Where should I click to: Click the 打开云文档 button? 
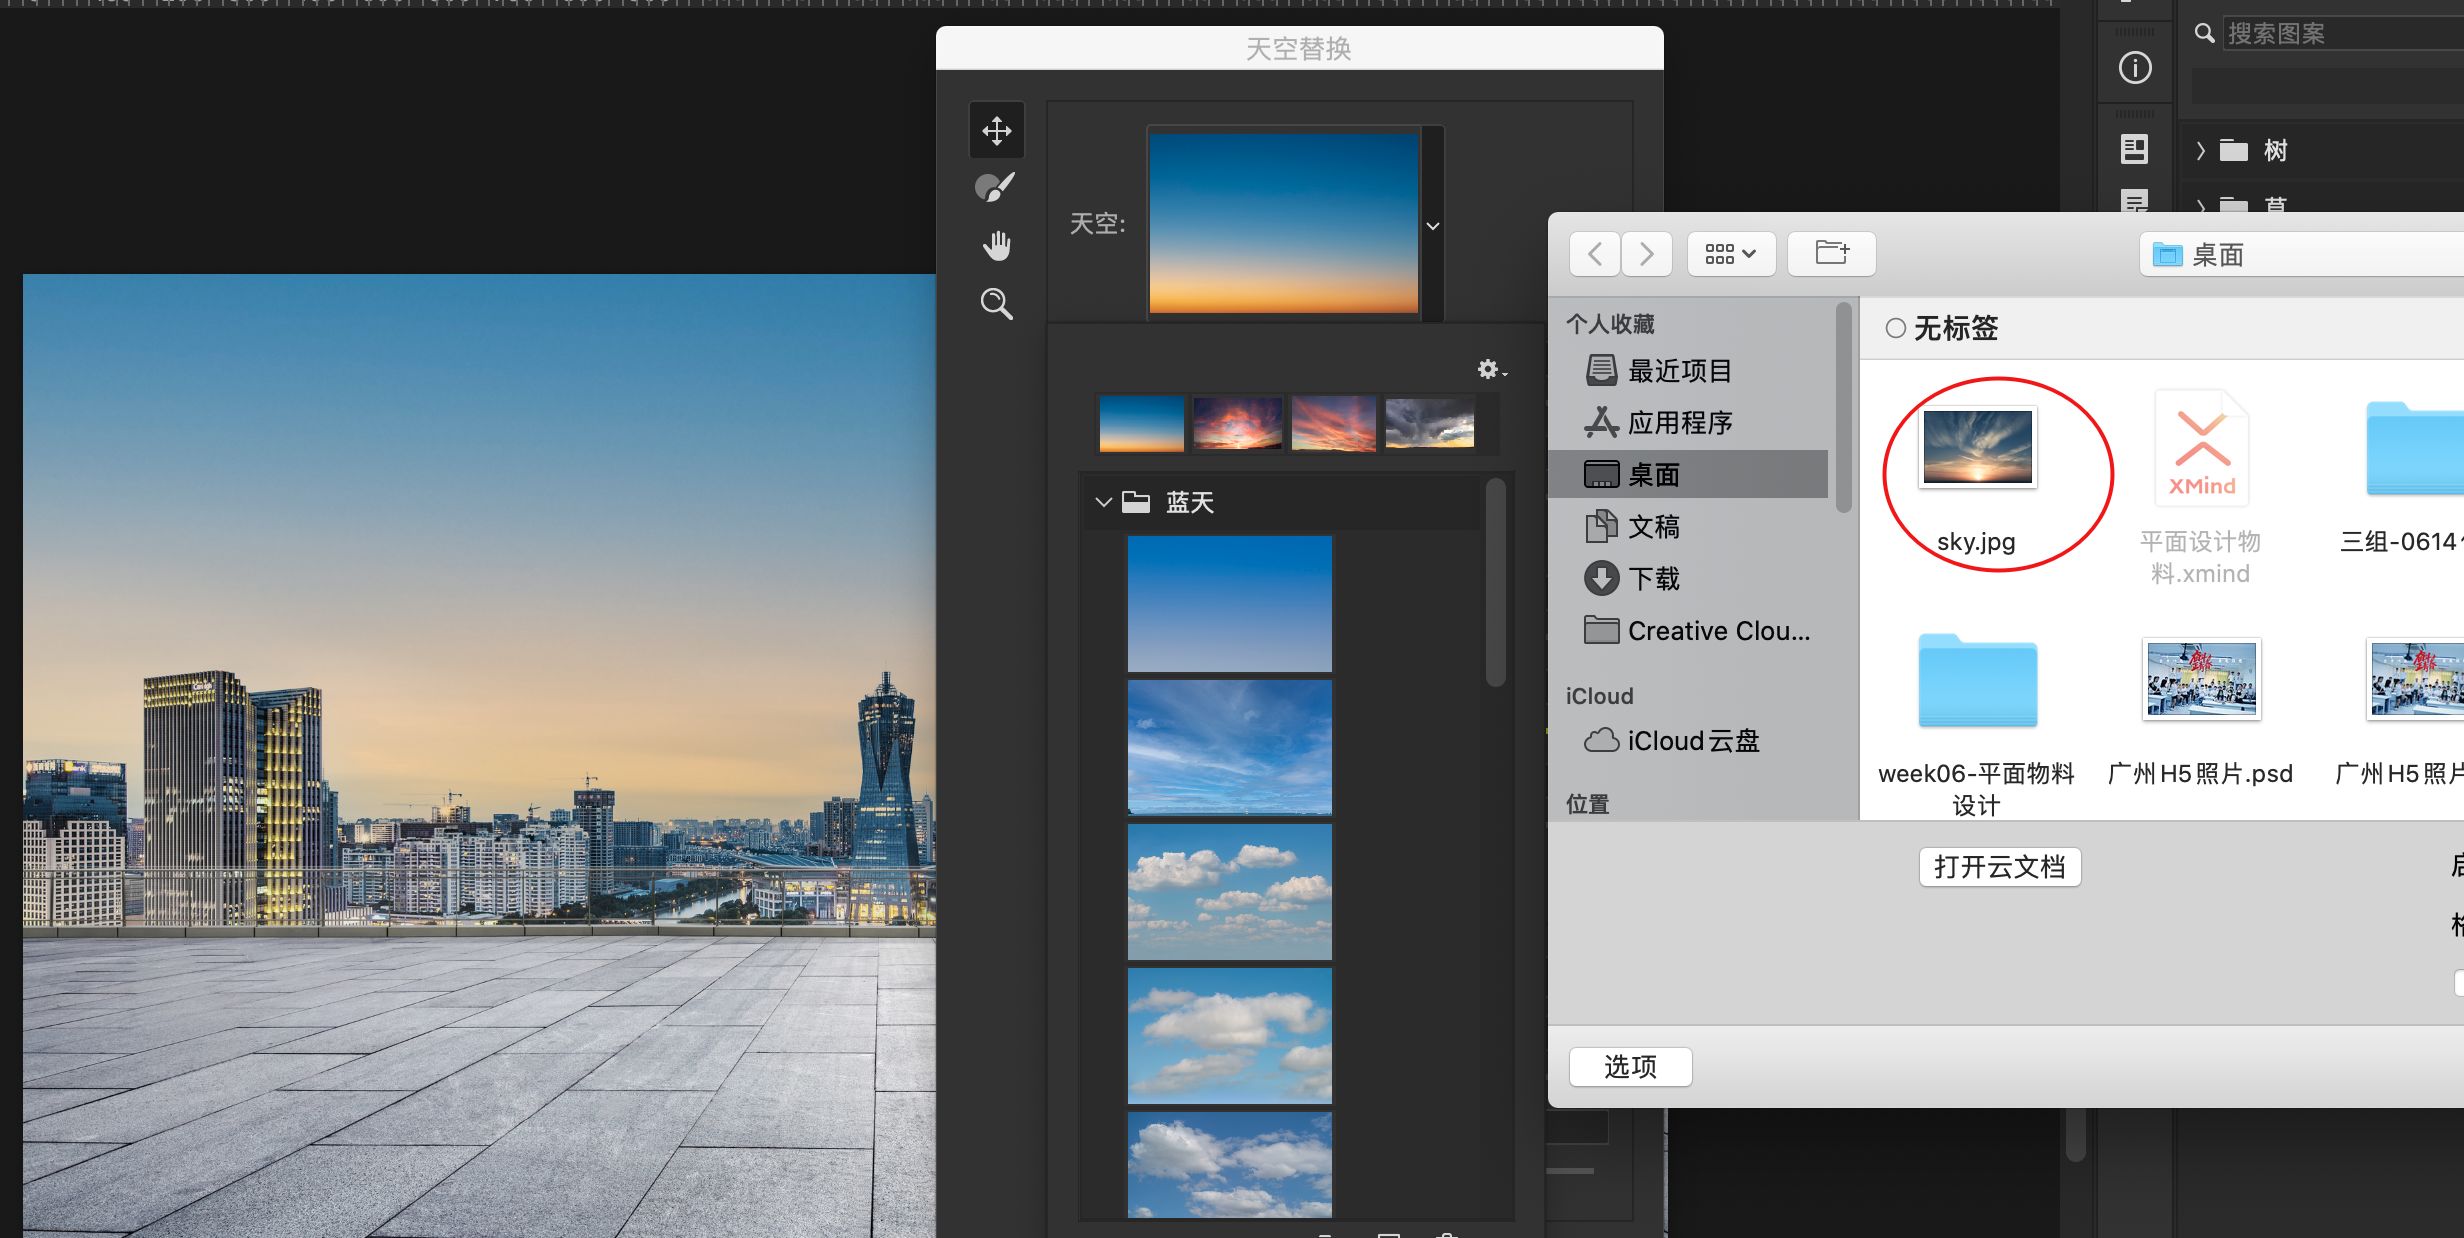pos(1999,866)
